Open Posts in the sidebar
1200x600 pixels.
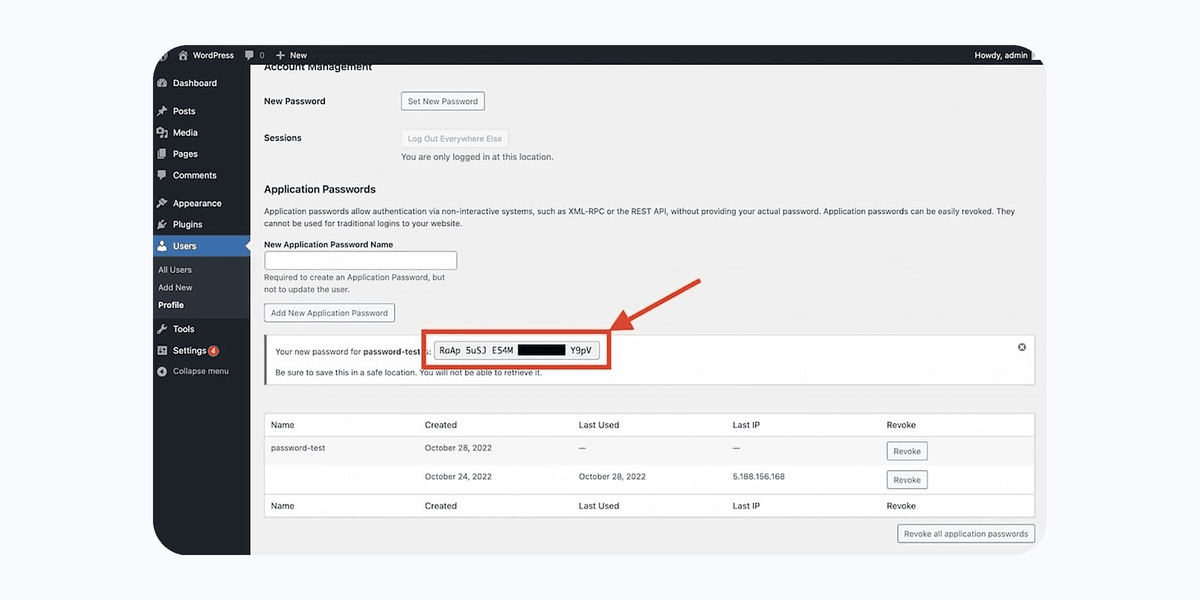(184, 111)
